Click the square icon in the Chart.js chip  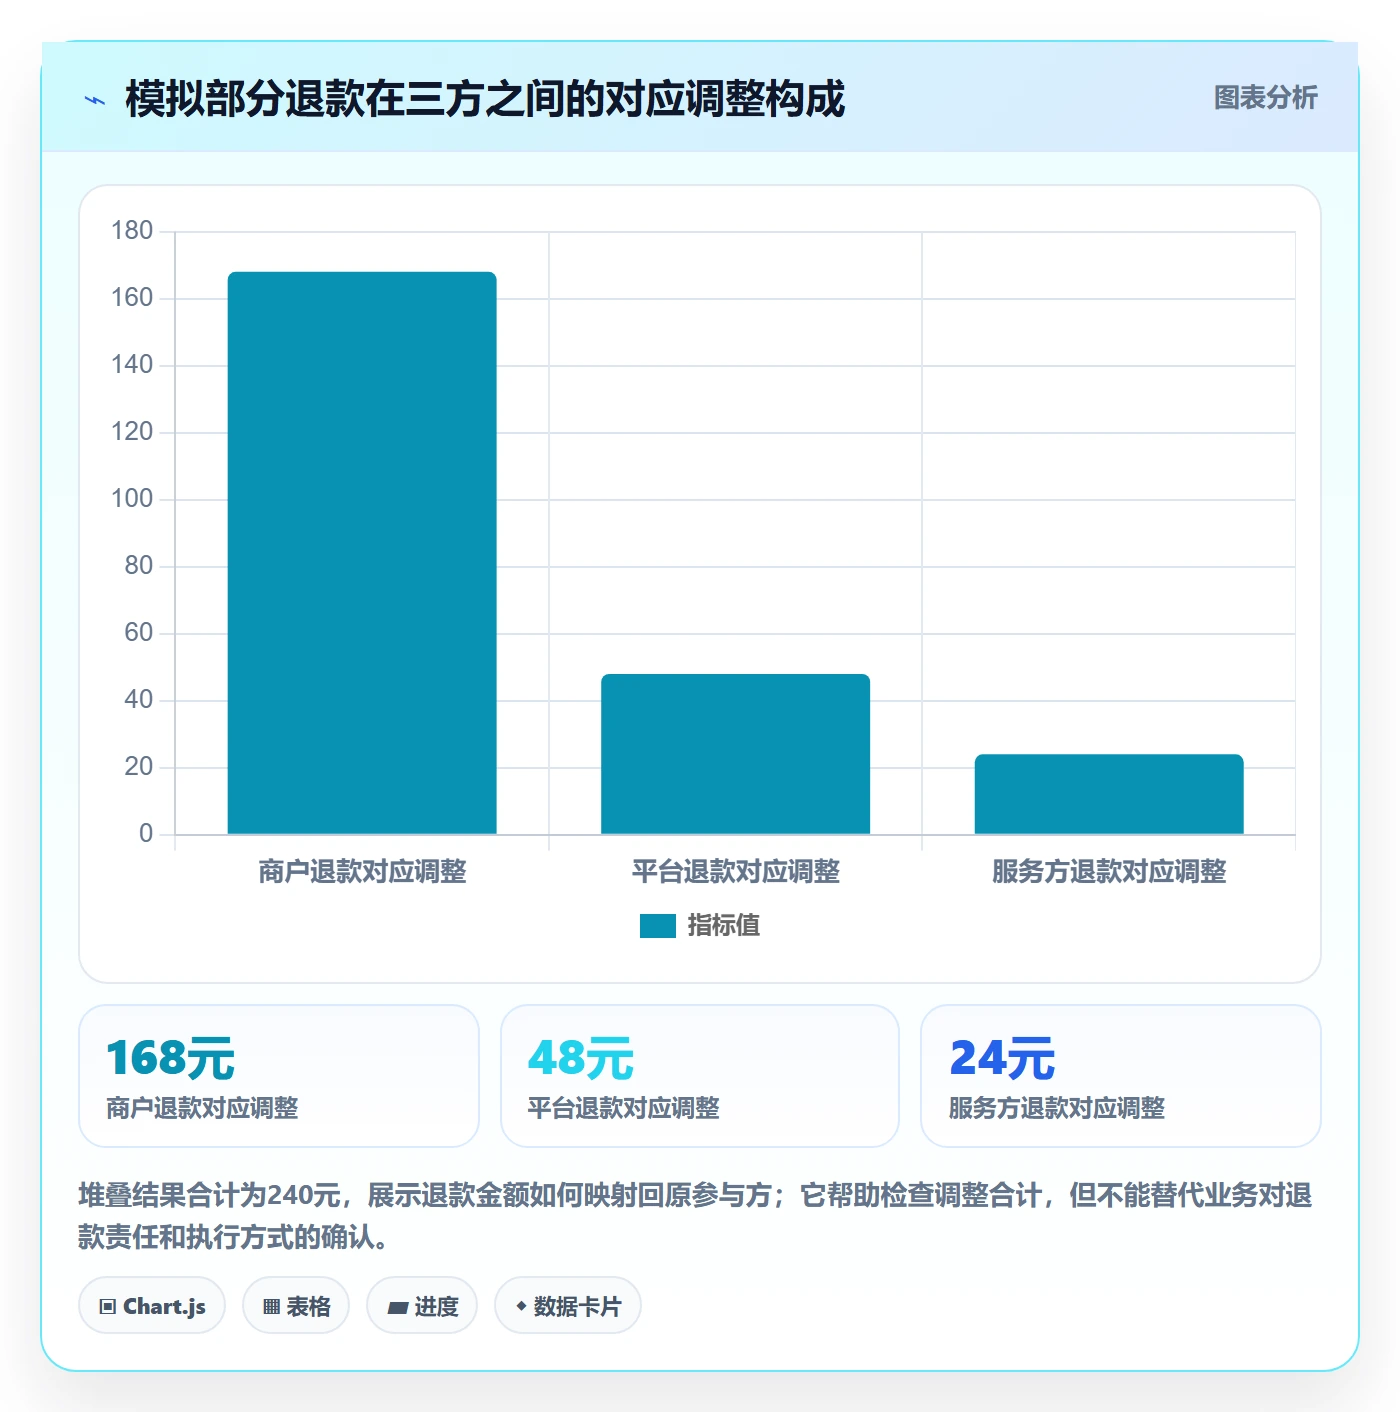click(108, 1307)
